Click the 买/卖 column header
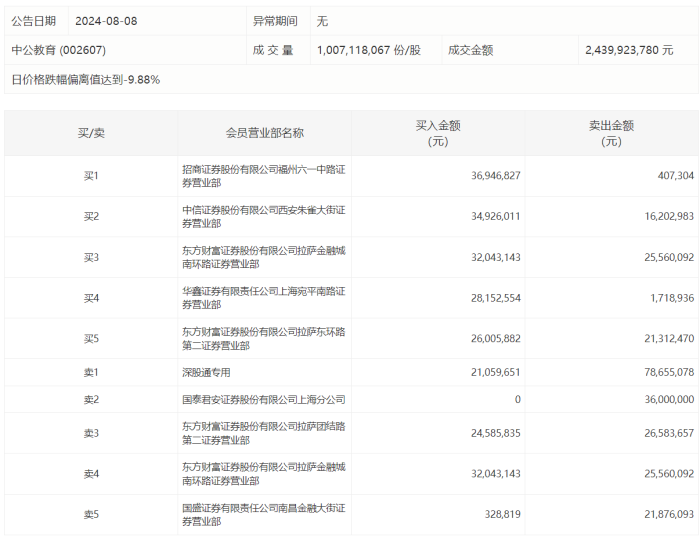Viewport: 700px width, 537px height. pyautogui.click(x=91, y=133)
